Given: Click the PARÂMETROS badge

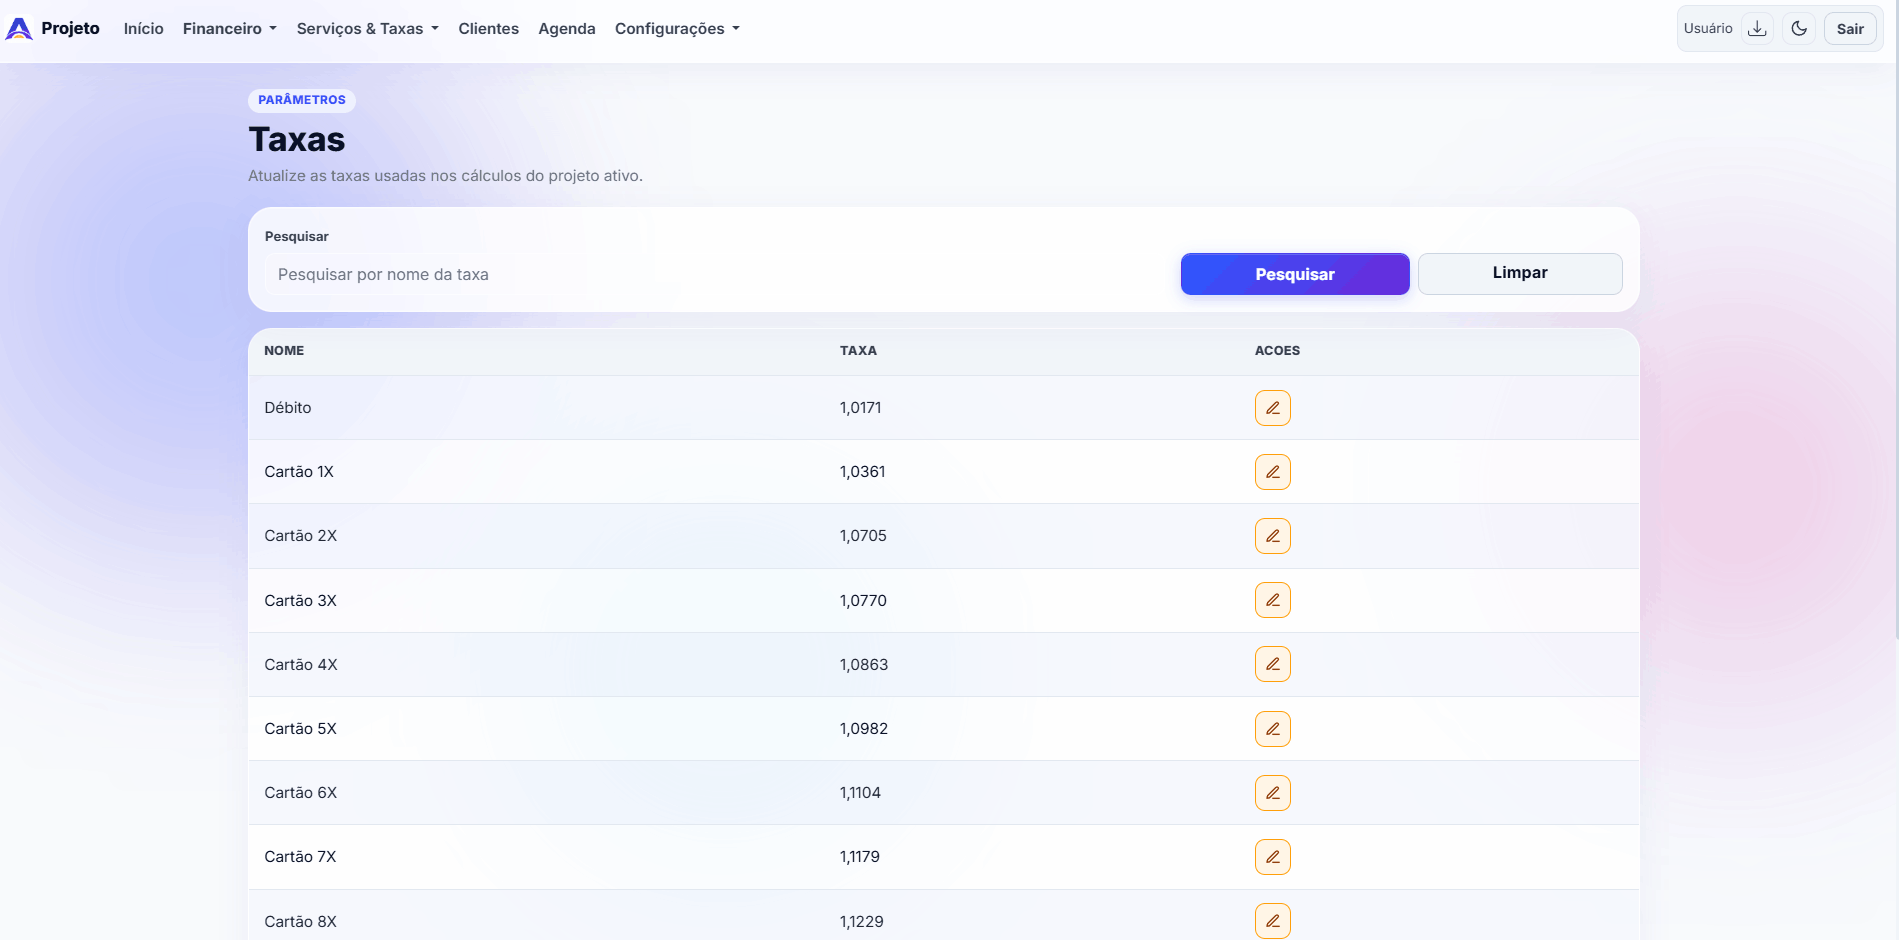Looking at the screenshot, I should (x=302, y=100).
